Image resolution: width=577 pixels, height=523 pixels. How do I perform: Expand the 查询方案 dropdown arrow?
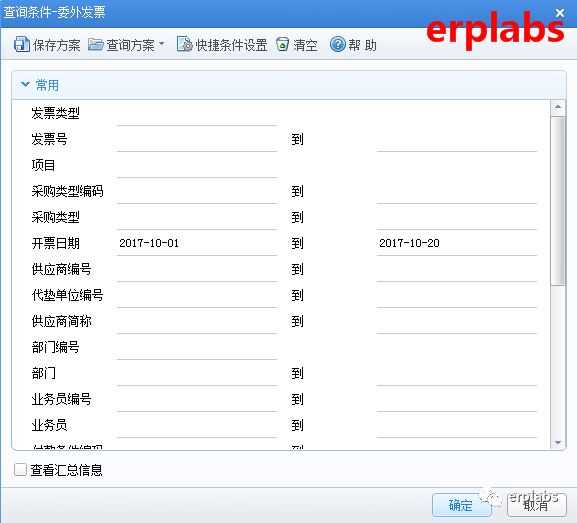(x=162, y=43)
